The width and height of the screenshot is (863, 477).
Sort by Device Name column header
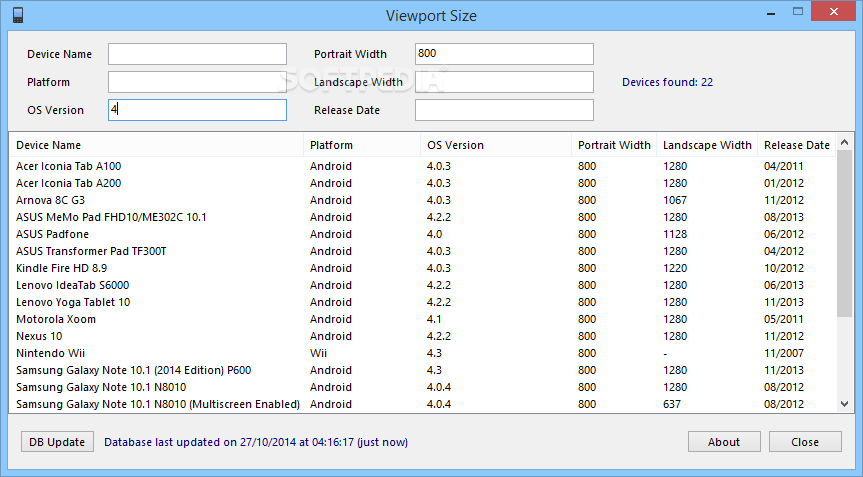pos(156,145)
